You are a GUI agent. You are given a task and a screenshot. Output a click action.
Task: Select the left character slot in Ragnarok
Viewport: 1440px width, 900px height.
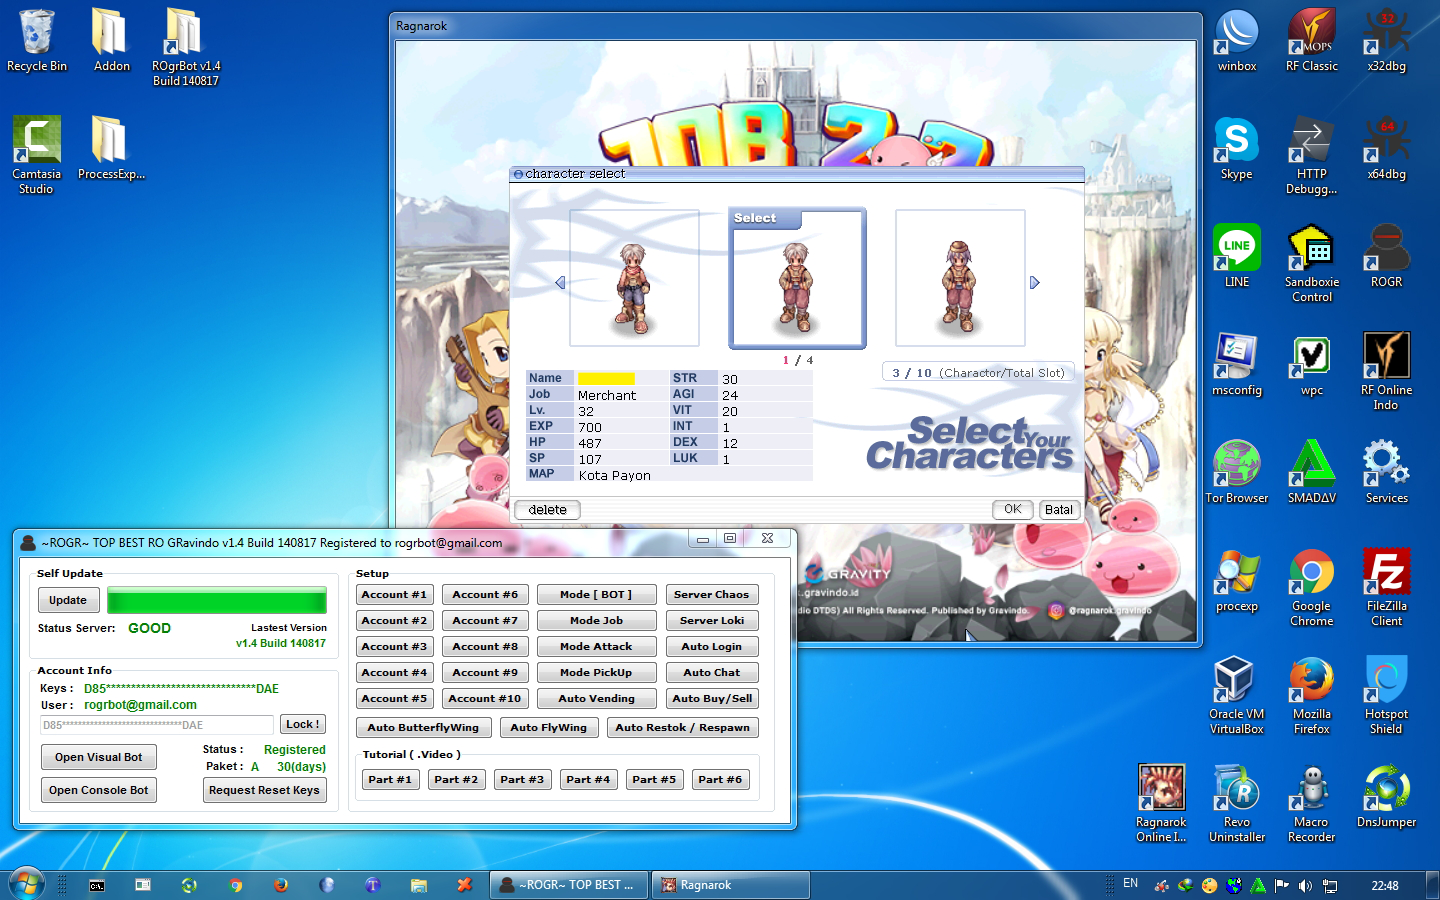click(x=634, y=278)
